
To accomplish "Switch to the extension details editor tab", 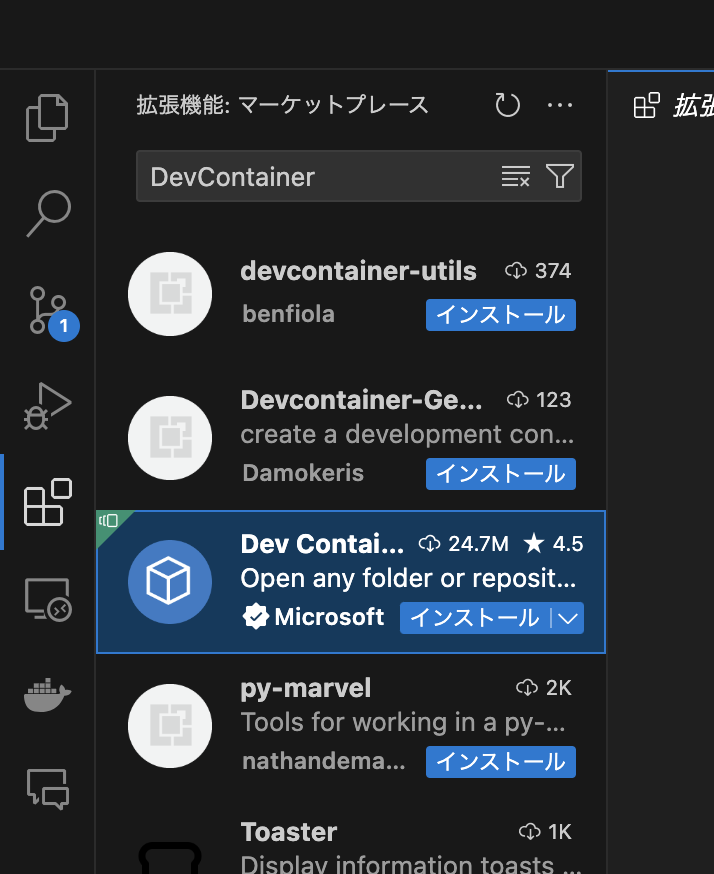I will (662, 105).
